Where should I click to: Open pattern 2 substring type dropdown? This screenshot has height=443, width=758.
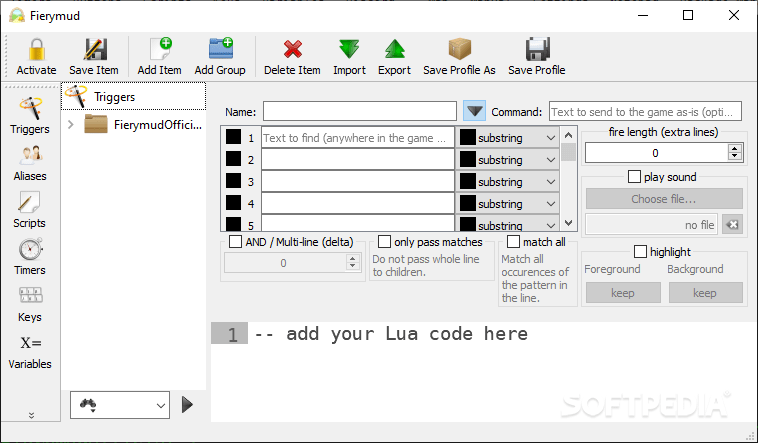[x=507, y=160]
